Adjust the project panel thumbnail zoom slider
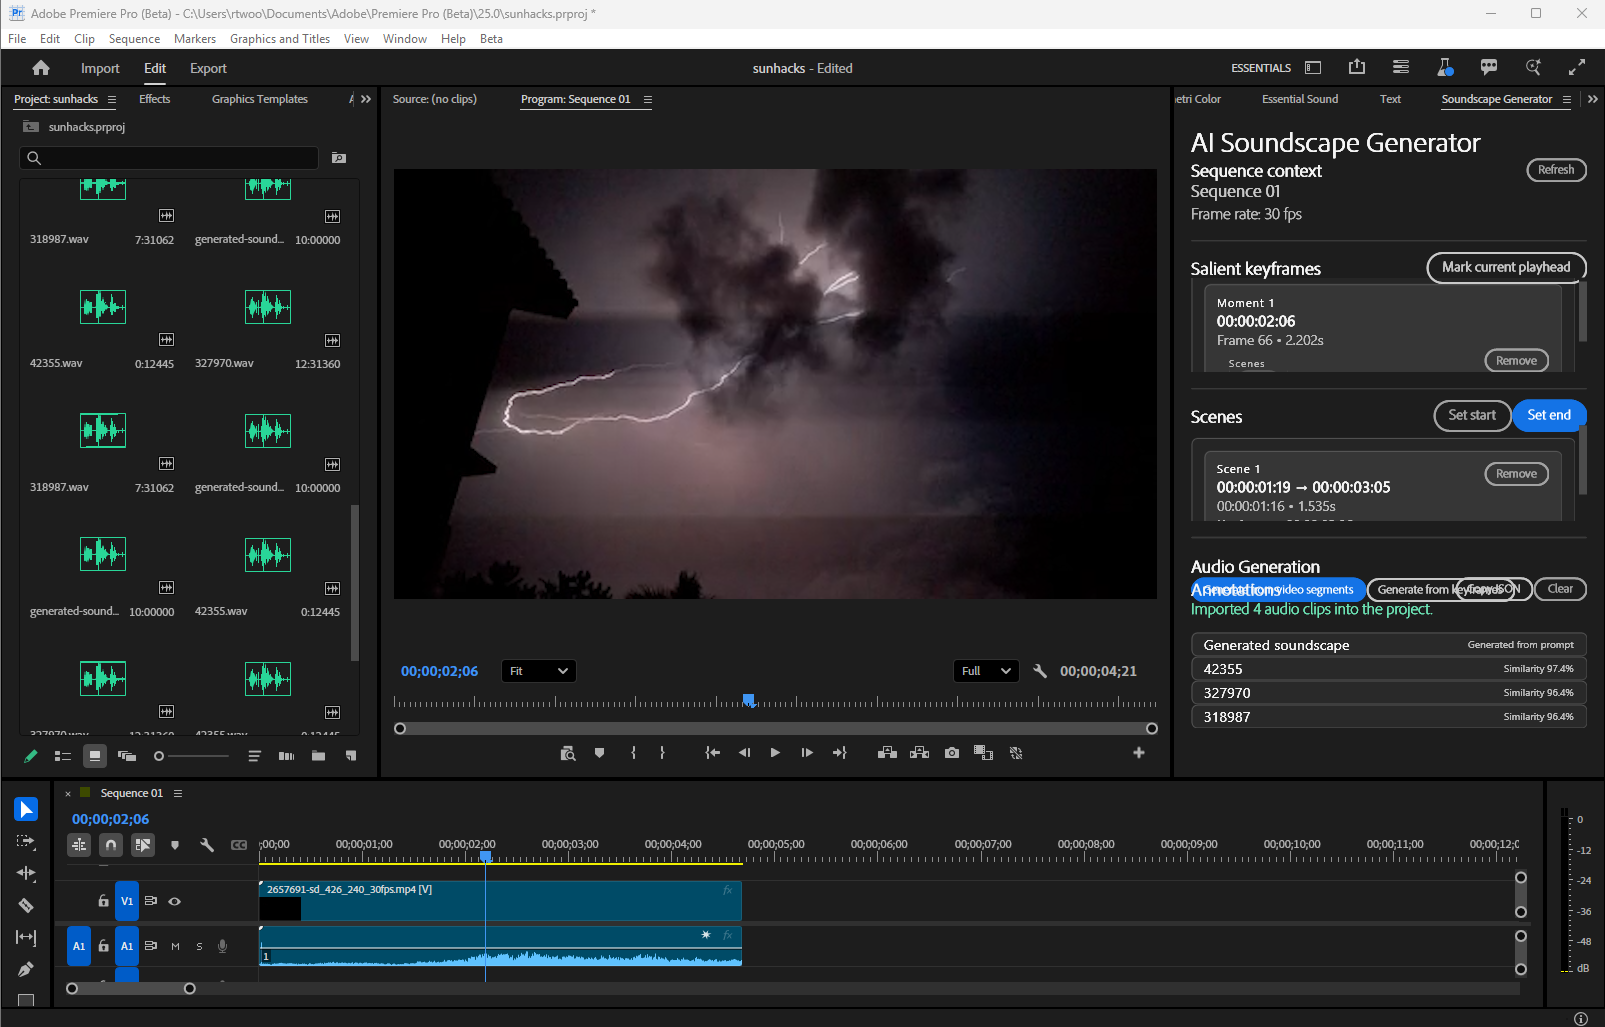 tap(160, 756)
